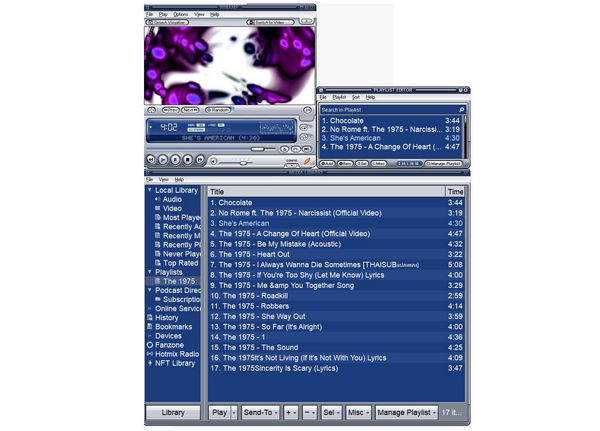Image resolution: width=600 pixels, height=431 pixels.
Task: Click the Playlist Editor scrollbar
Action: (465, 137)
